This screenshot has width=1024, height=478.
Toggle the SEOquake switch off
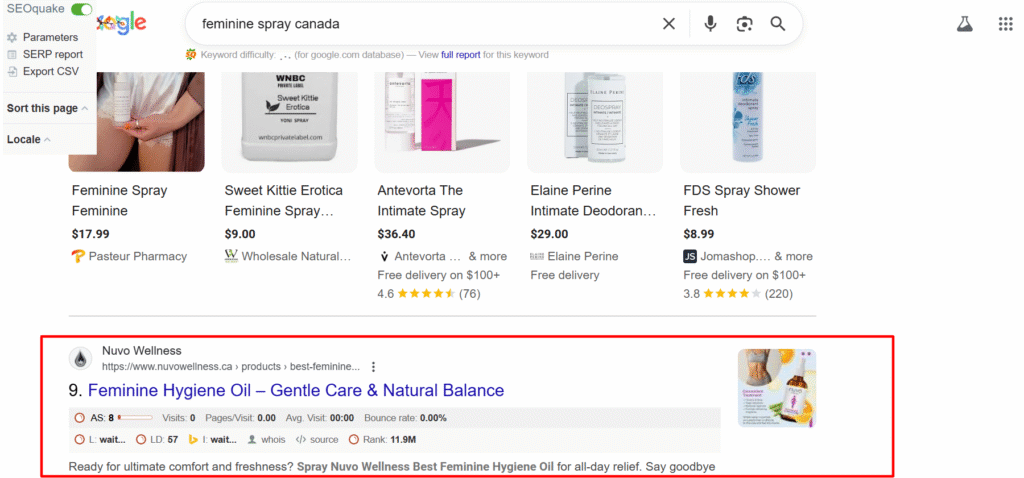[81, 9]
